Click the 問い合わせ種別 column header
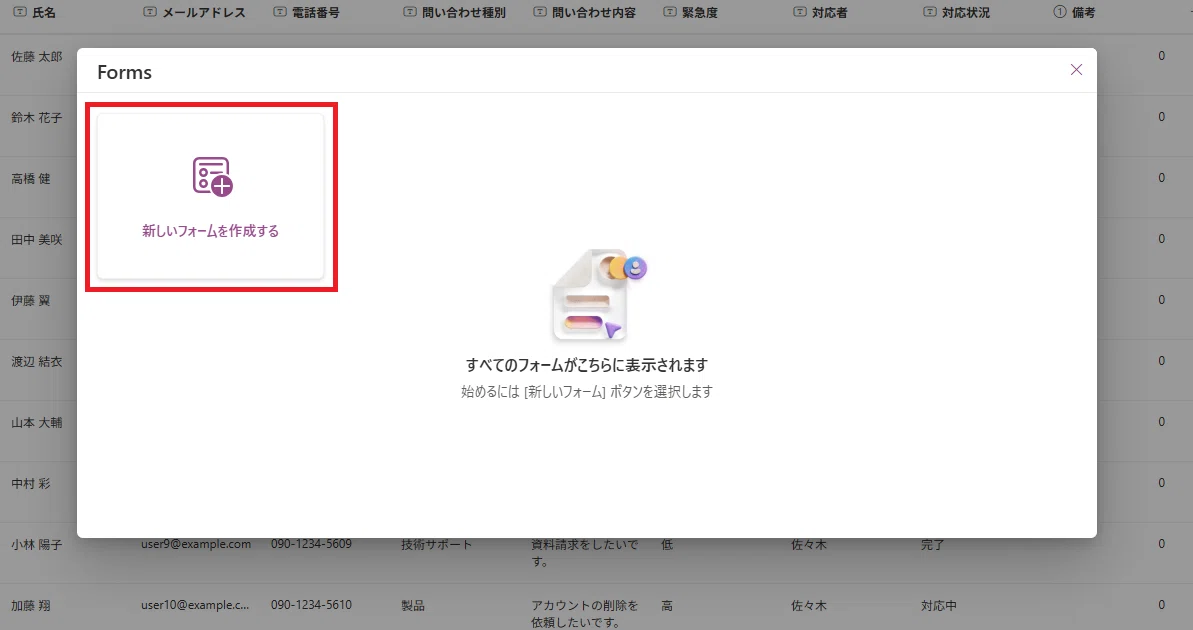Viewport: 1193px width, 630px height. click(x=463, y=12)
